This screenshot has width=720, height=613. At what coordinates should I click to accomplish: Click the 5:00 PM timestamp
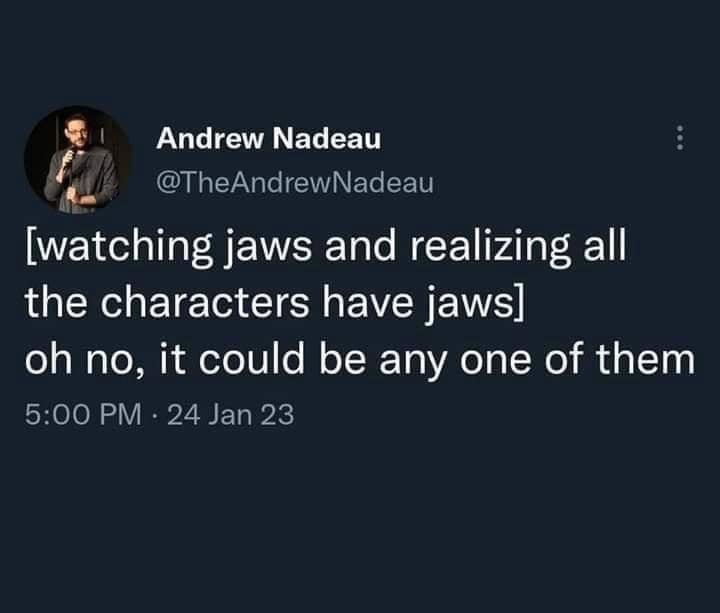coord(83,414)
